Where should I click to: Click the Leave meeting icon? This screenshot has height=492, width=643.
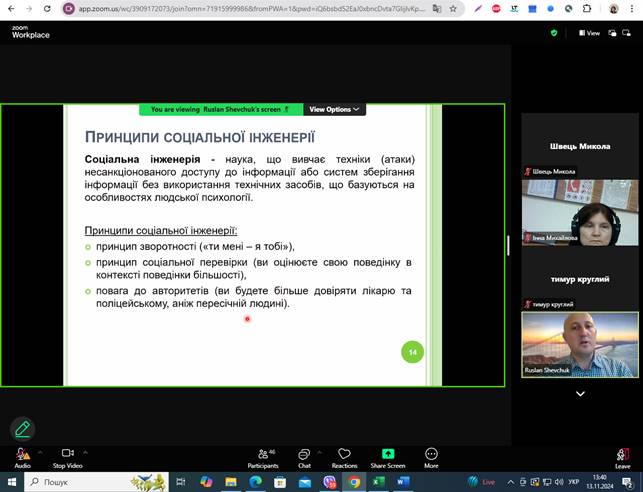click(x=622, y=454)
